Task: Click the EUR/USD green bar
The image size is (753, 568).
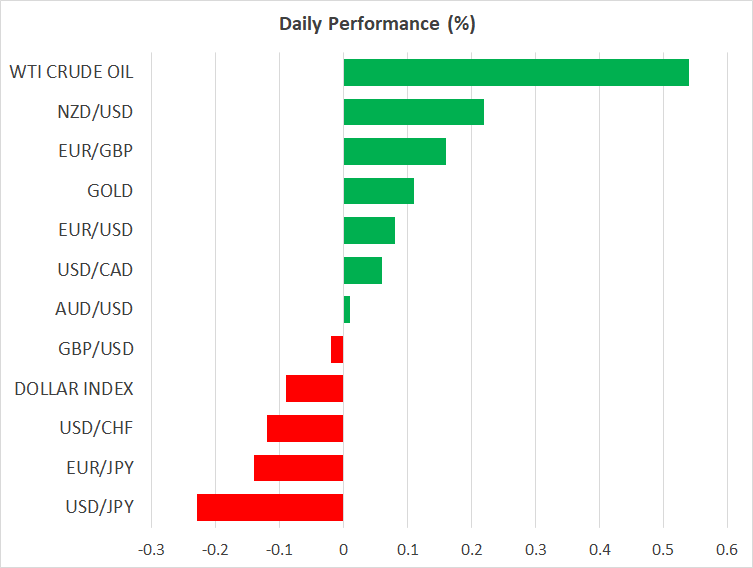Action: point(369,230)
